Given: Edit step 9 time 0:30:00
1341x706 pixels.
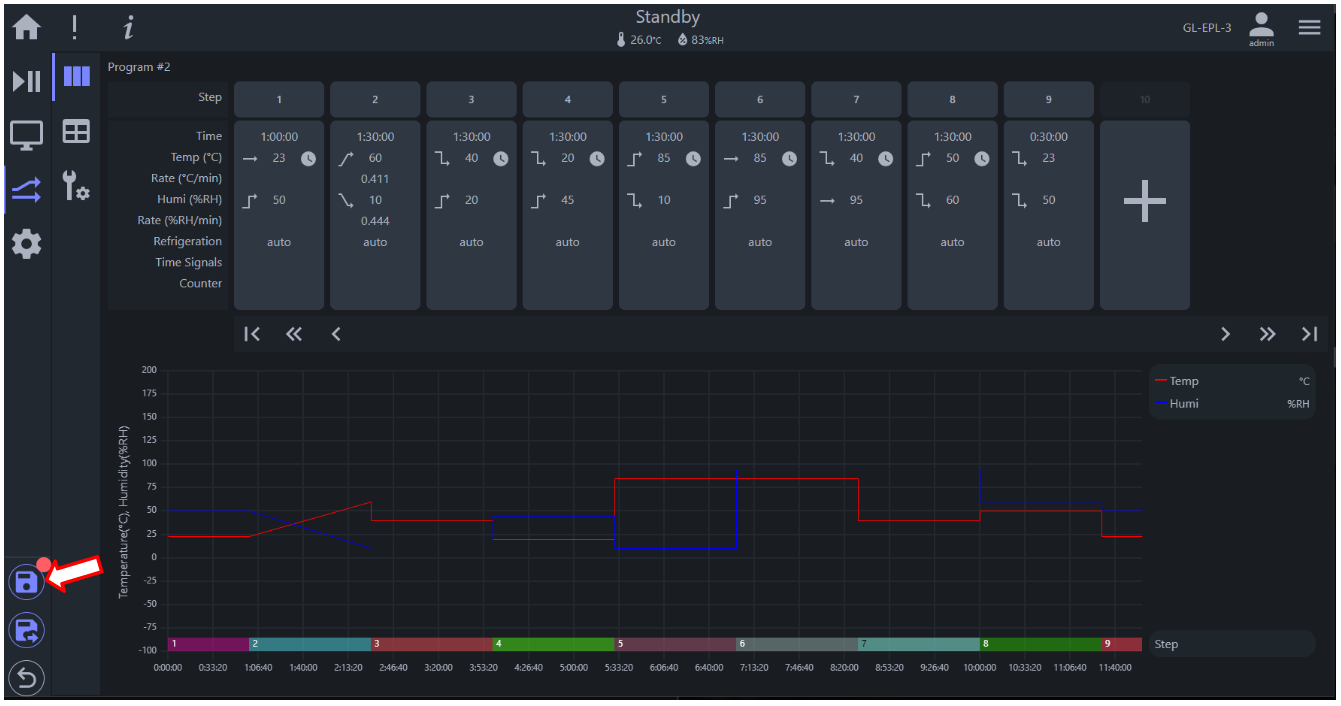Looking at the screenshot, I should pos(1049,137).
